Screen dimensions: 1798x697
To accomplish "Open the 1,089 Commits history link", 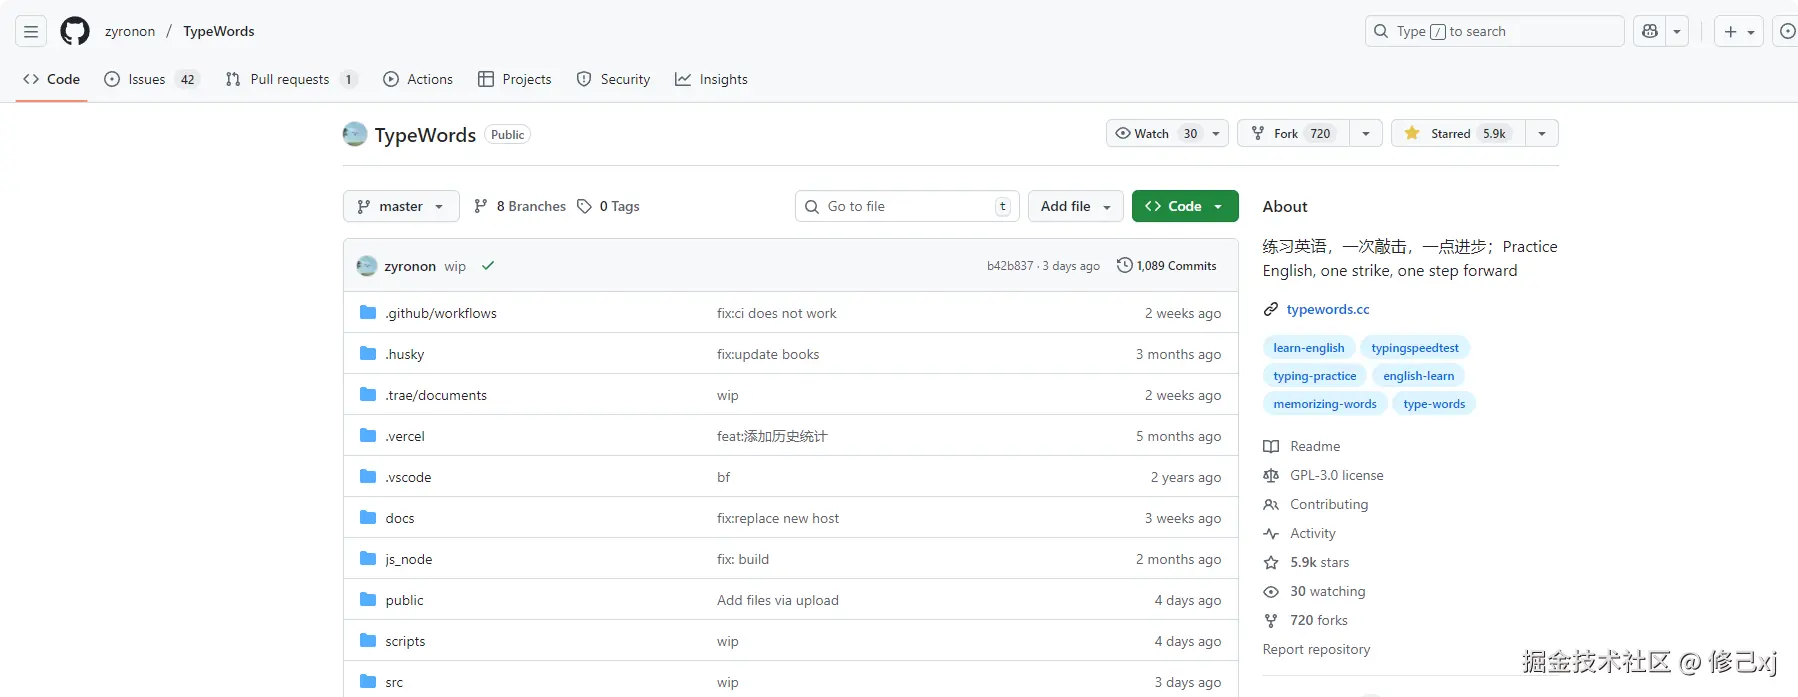I will click(x=1167, y=266).
